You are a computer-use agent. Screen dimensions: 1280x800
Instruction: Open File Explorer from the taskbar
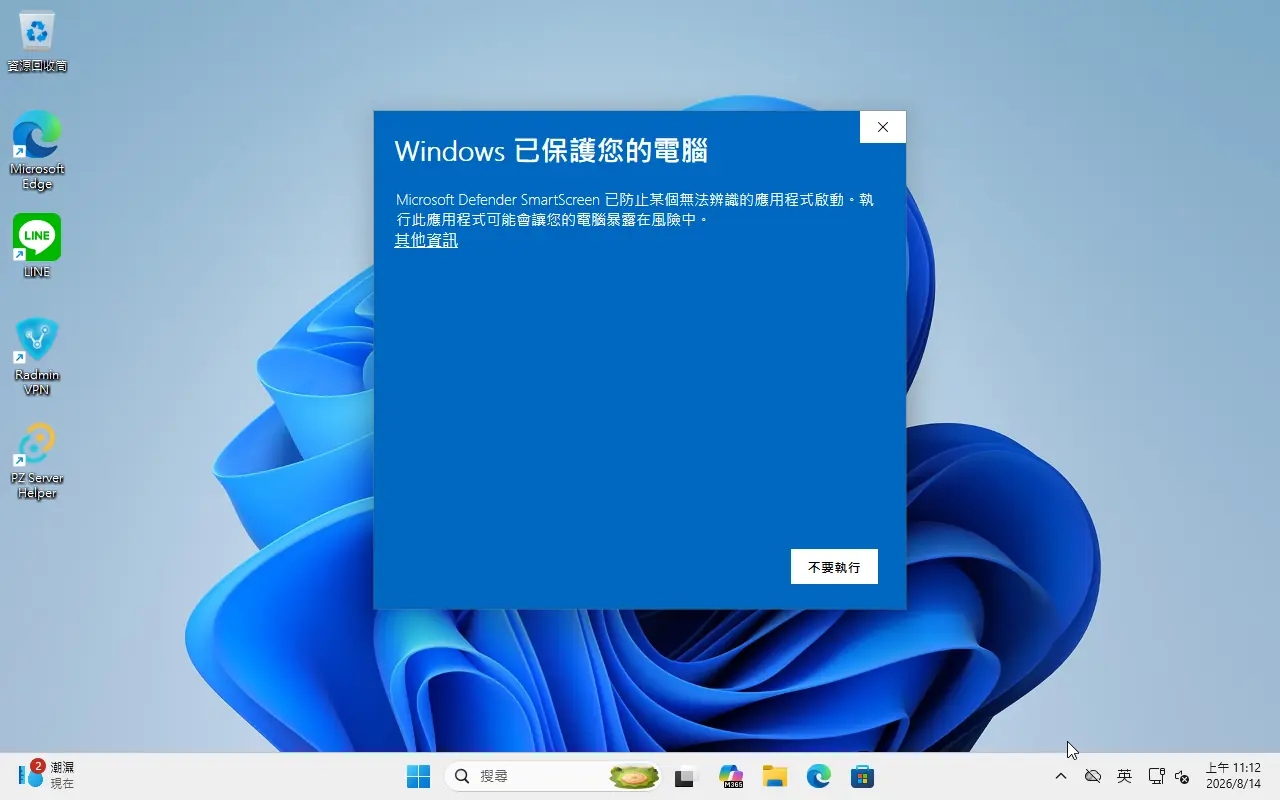click(775, 776)
